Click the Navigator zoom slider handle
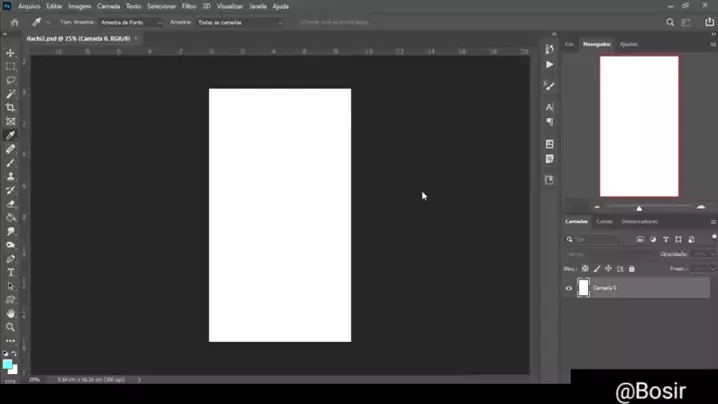The image size is (718, 404). [x=639, y=209]
